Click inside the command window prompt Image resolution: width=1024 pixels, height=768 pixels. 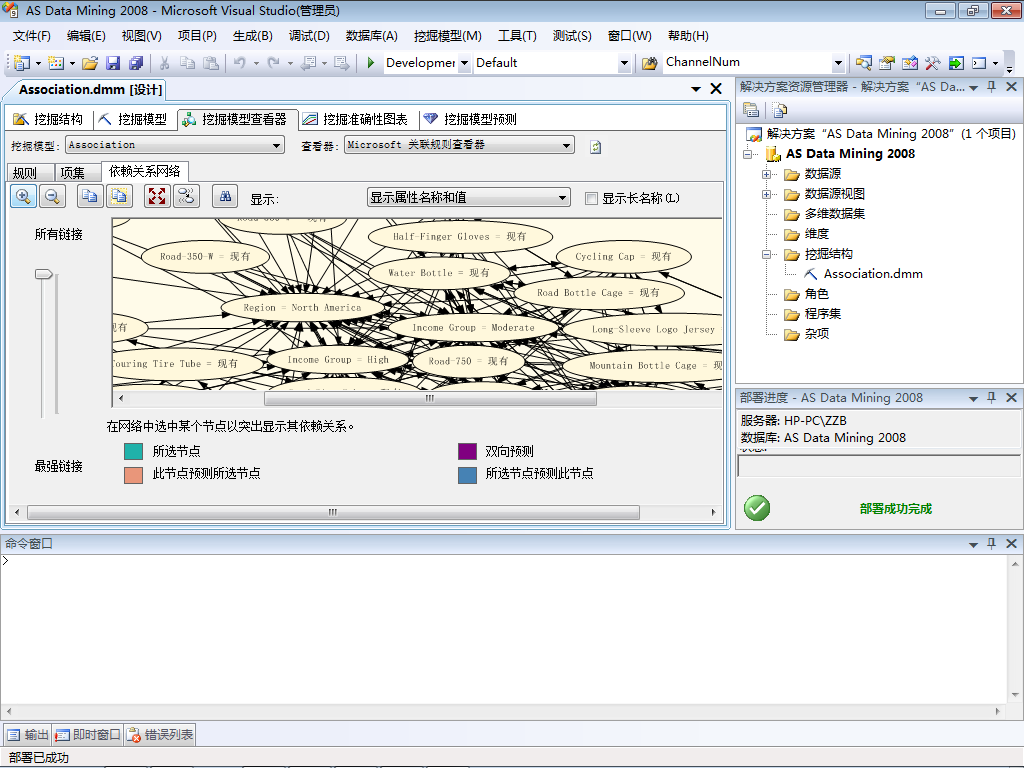click(x=503, y=628)
